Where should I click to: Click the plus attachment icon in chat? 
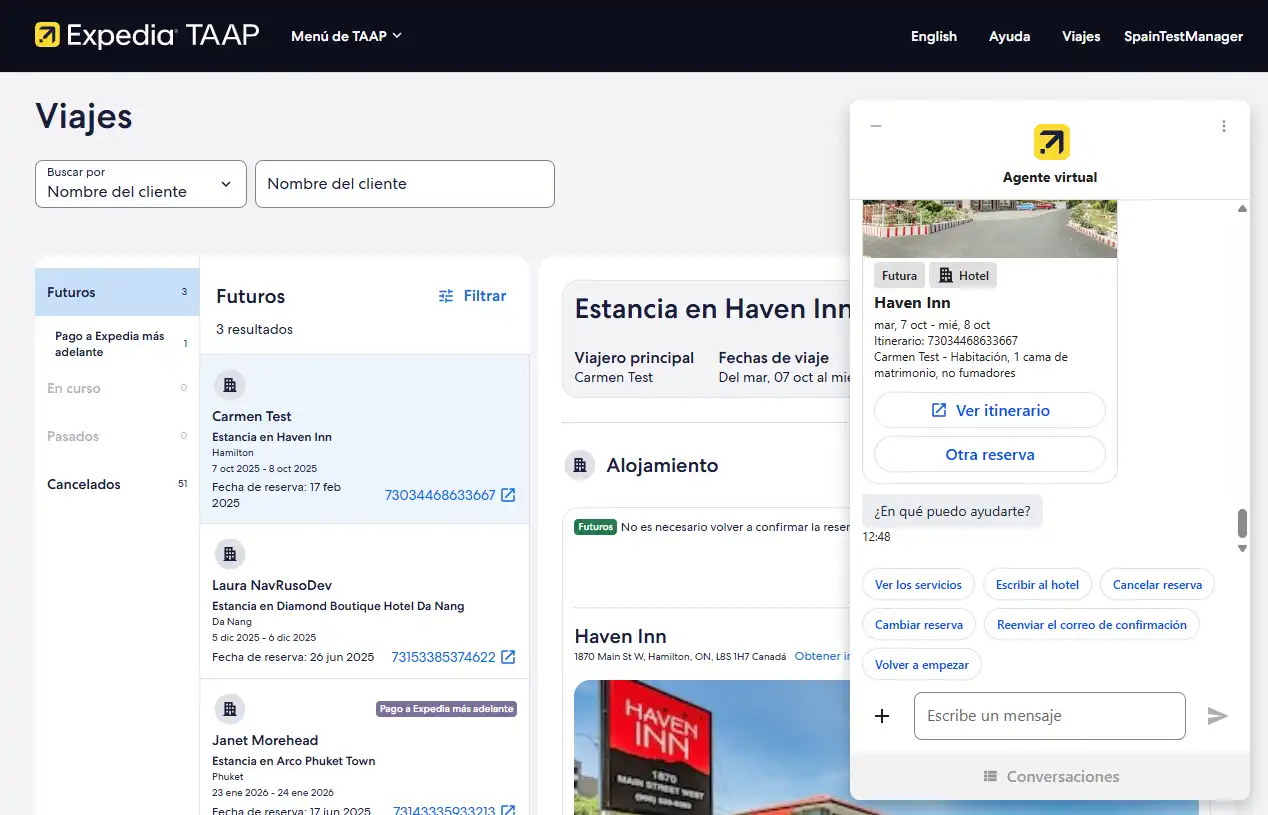pyautogui.click(x=882, y=716)
